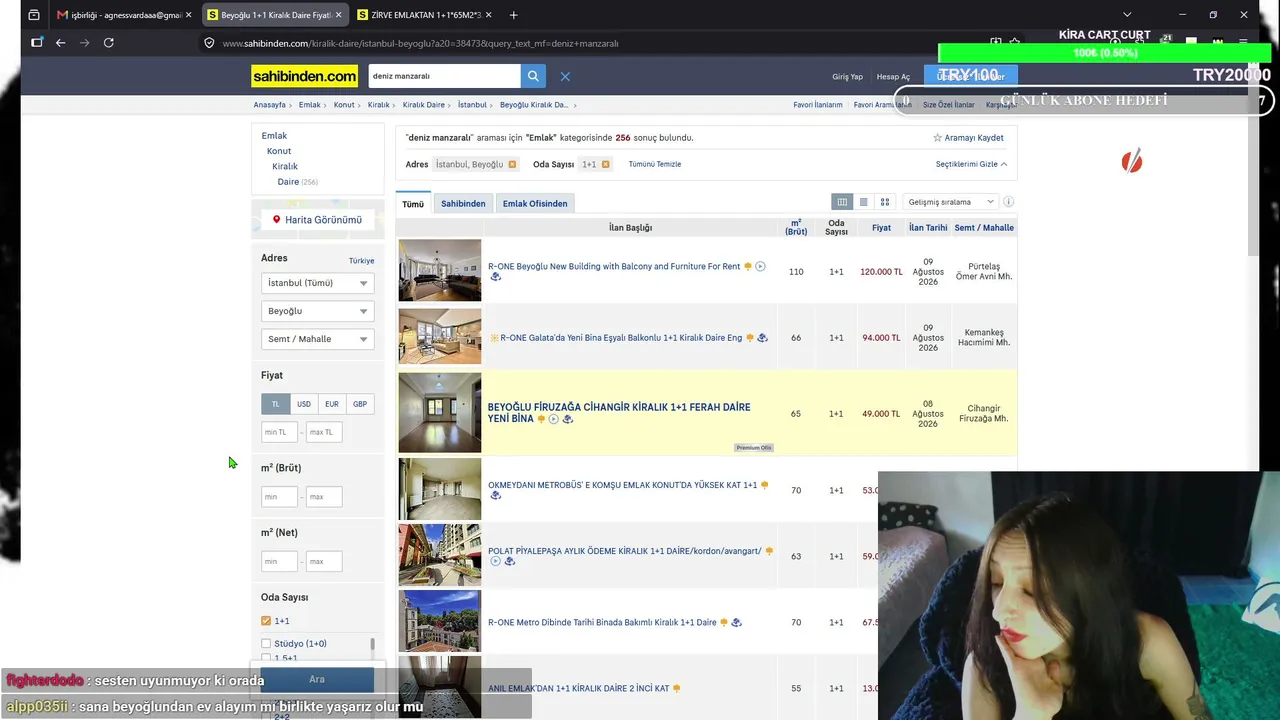Go to the sahibinden.com home logo
The image size is (1280, 720).
coord(305,76)
